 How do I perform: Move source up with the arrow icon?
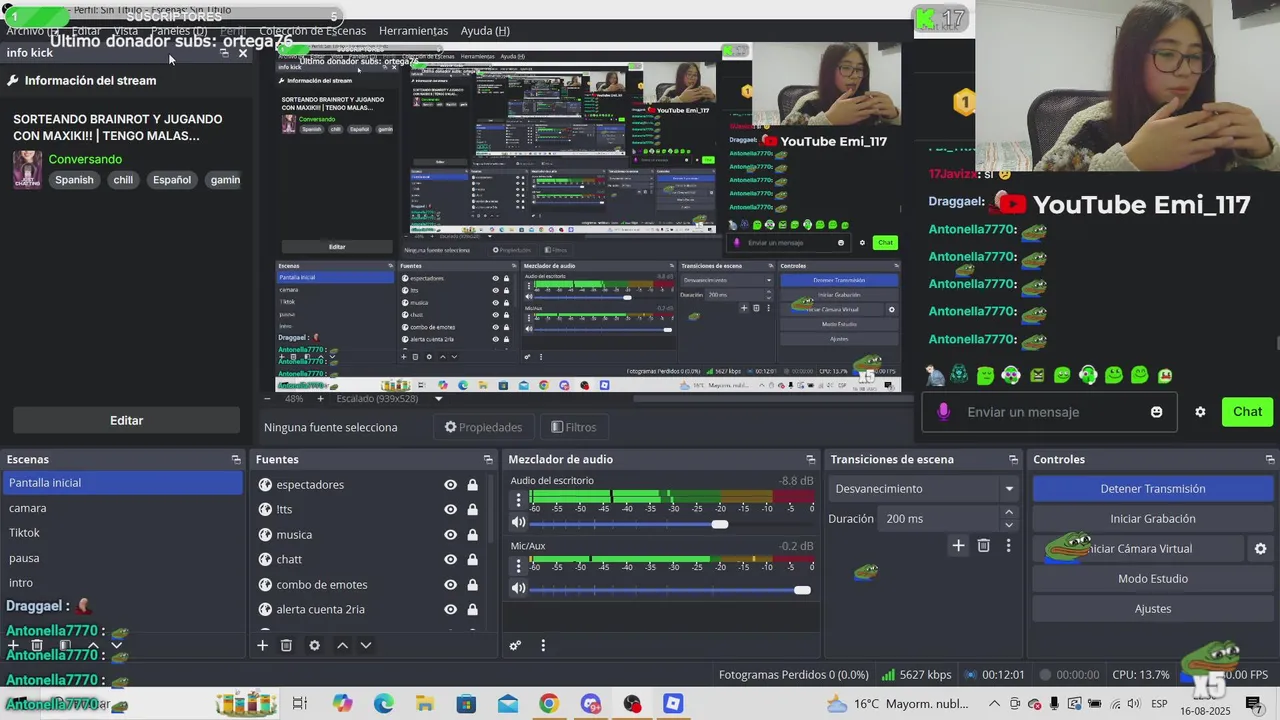(342, 646)
